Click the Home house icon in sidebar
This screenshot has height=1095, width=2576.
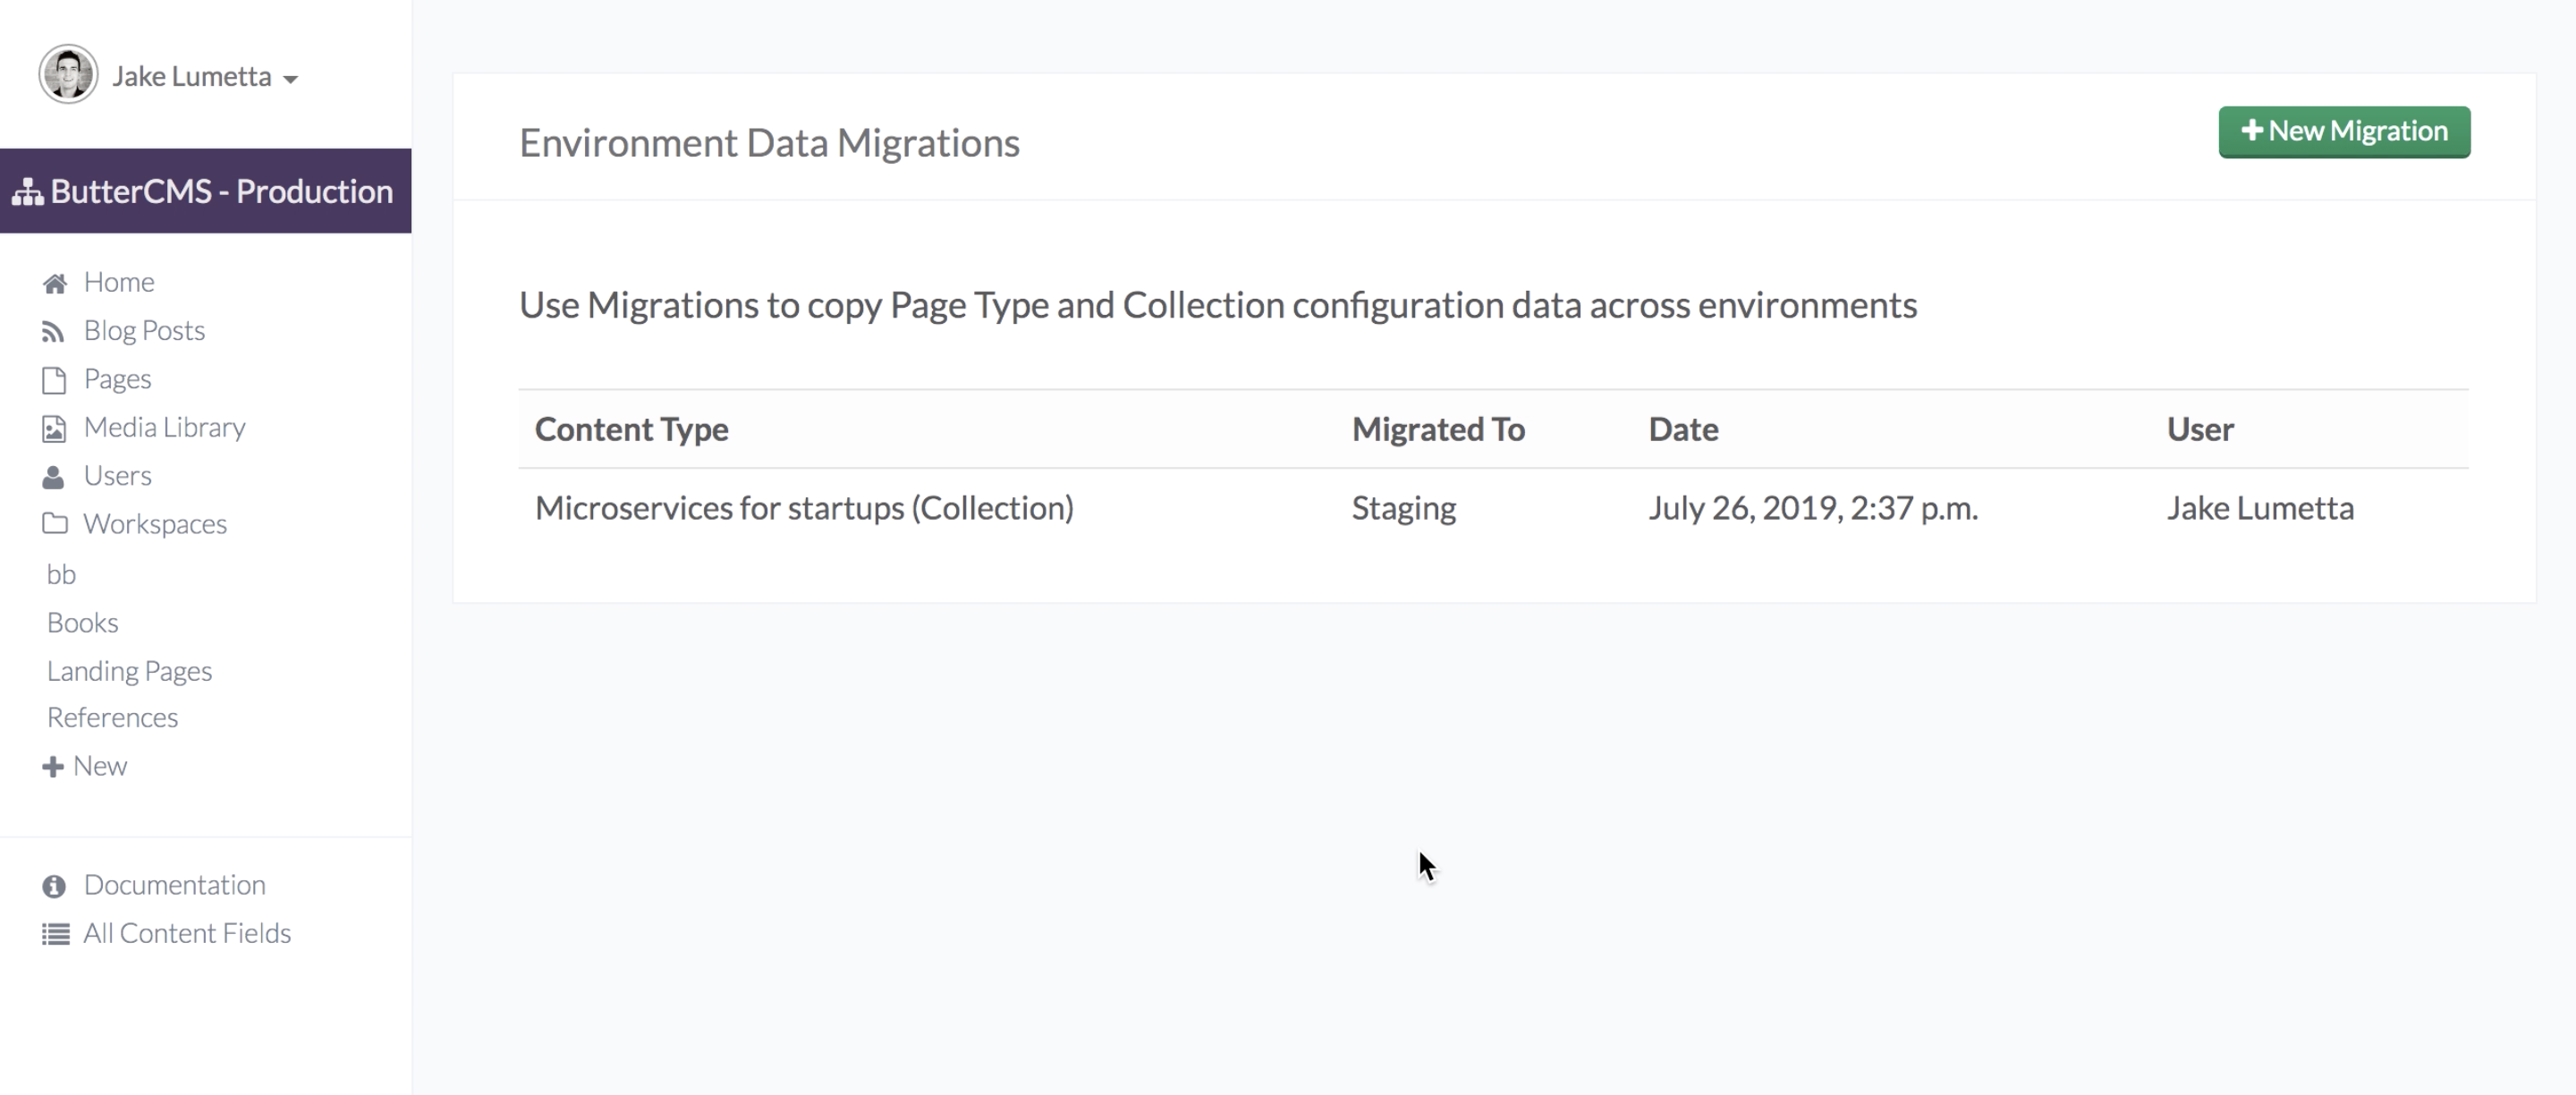click(x=54, y=284)
